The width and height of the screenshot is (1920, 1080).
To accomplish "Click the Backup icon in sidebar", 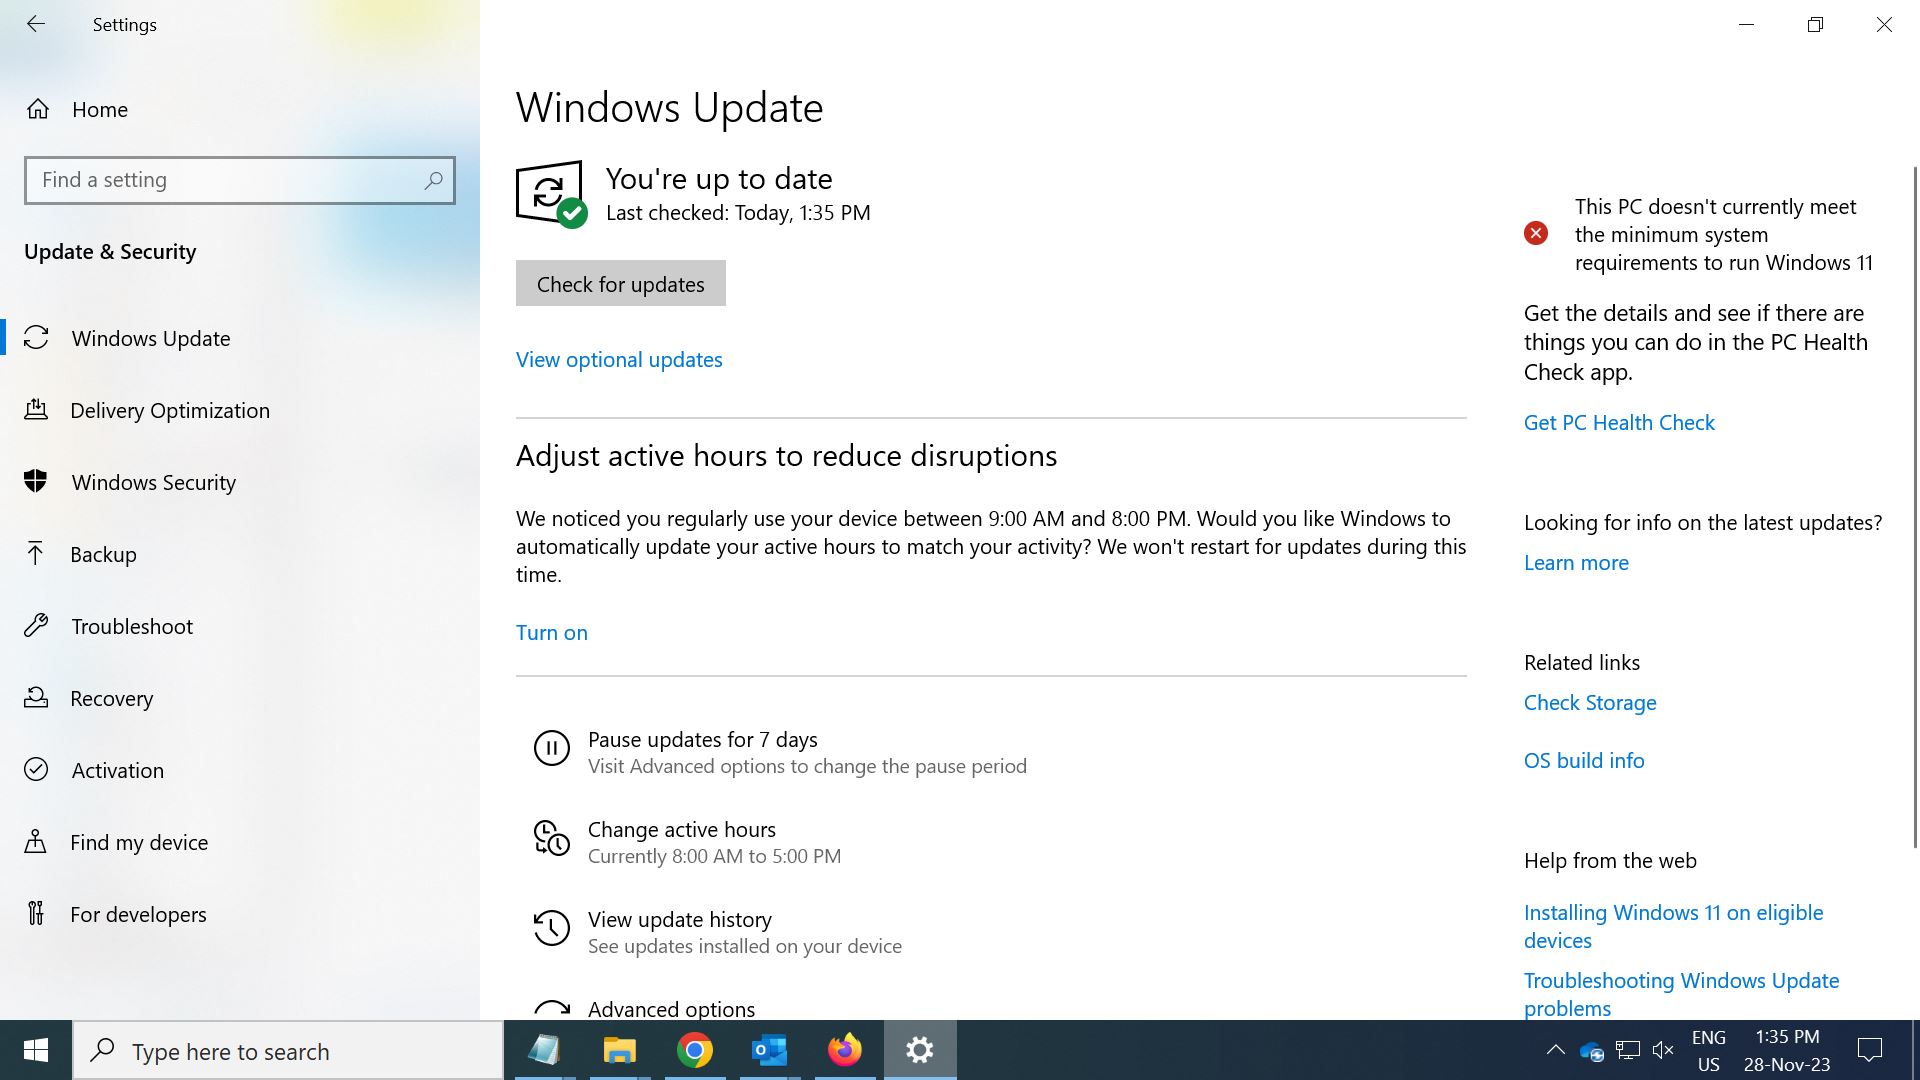I will 36,553.
